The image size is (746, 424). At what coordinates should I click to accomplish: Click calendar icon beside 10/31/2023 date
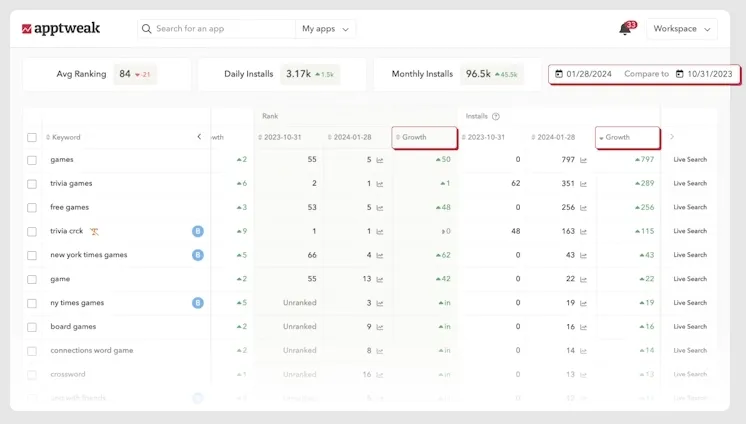coord(679,74)
